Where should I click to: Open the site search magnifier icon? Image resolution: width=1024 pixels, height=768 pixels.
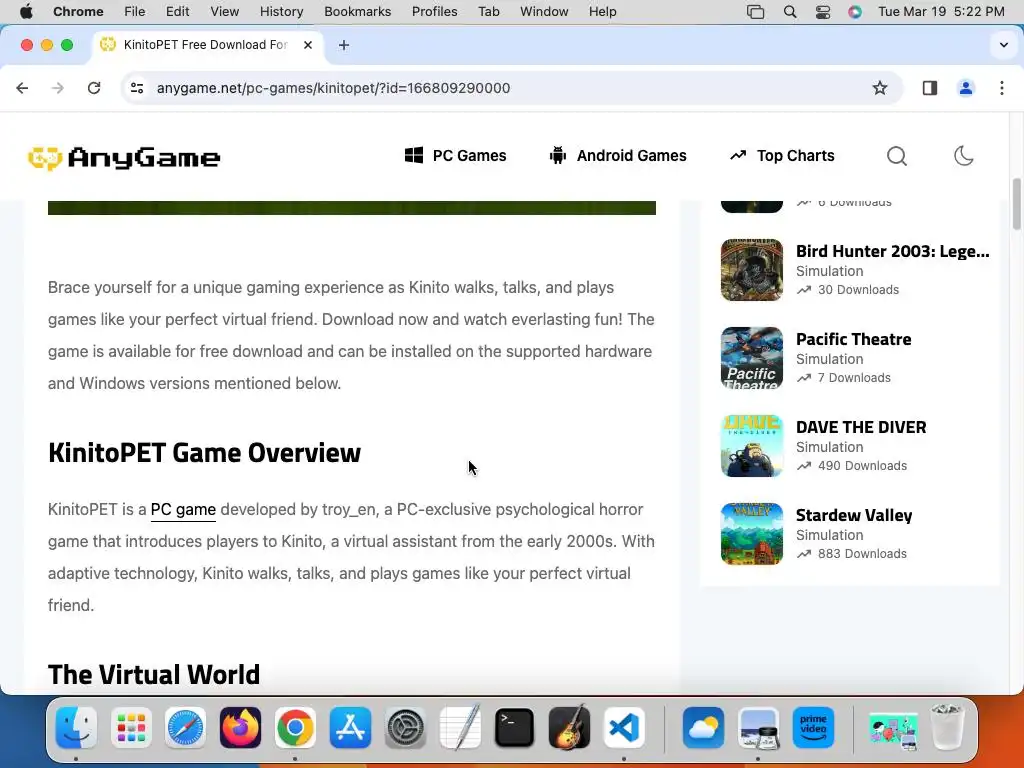coord(897,156)
